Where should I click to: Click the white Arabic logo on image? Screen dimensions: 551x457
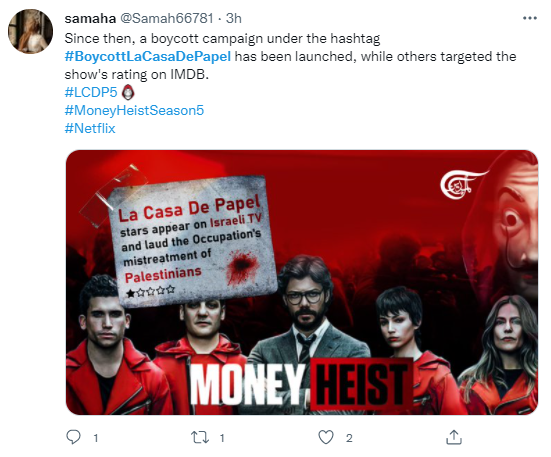pos(463,184)
